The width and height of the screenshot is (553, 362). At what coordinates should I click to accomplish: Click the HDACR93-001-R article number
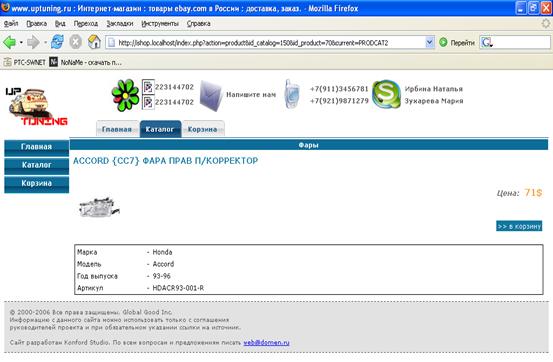point(178,288)
